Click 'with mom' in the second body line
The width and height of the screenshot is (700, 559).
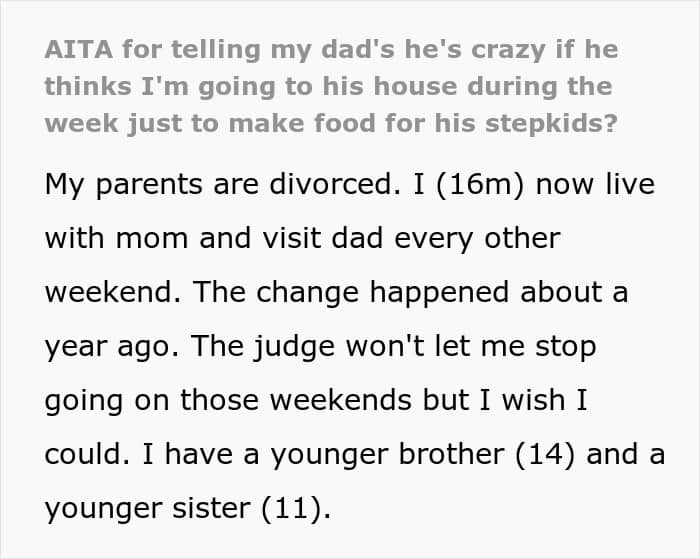click(x=116, y=238)
